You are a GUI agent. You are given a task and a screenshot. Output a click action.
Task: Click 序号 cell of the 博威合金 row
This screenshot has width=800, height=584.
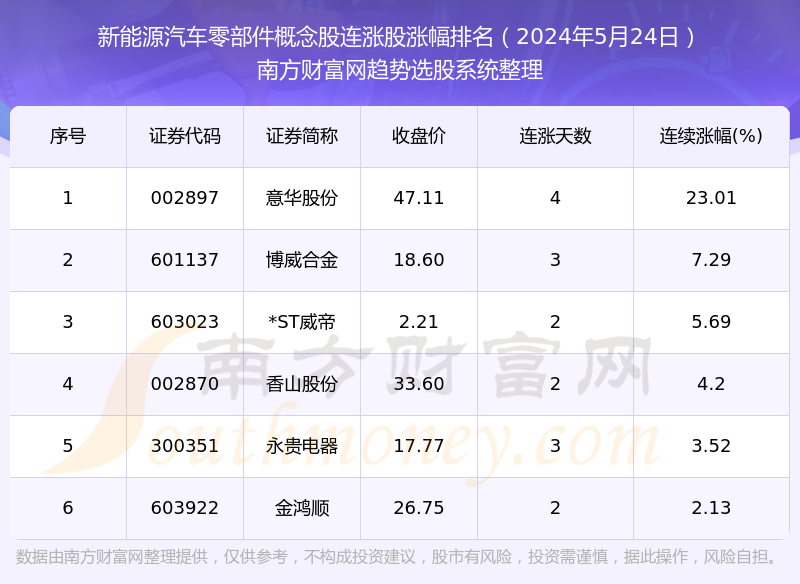pos(68,260)
